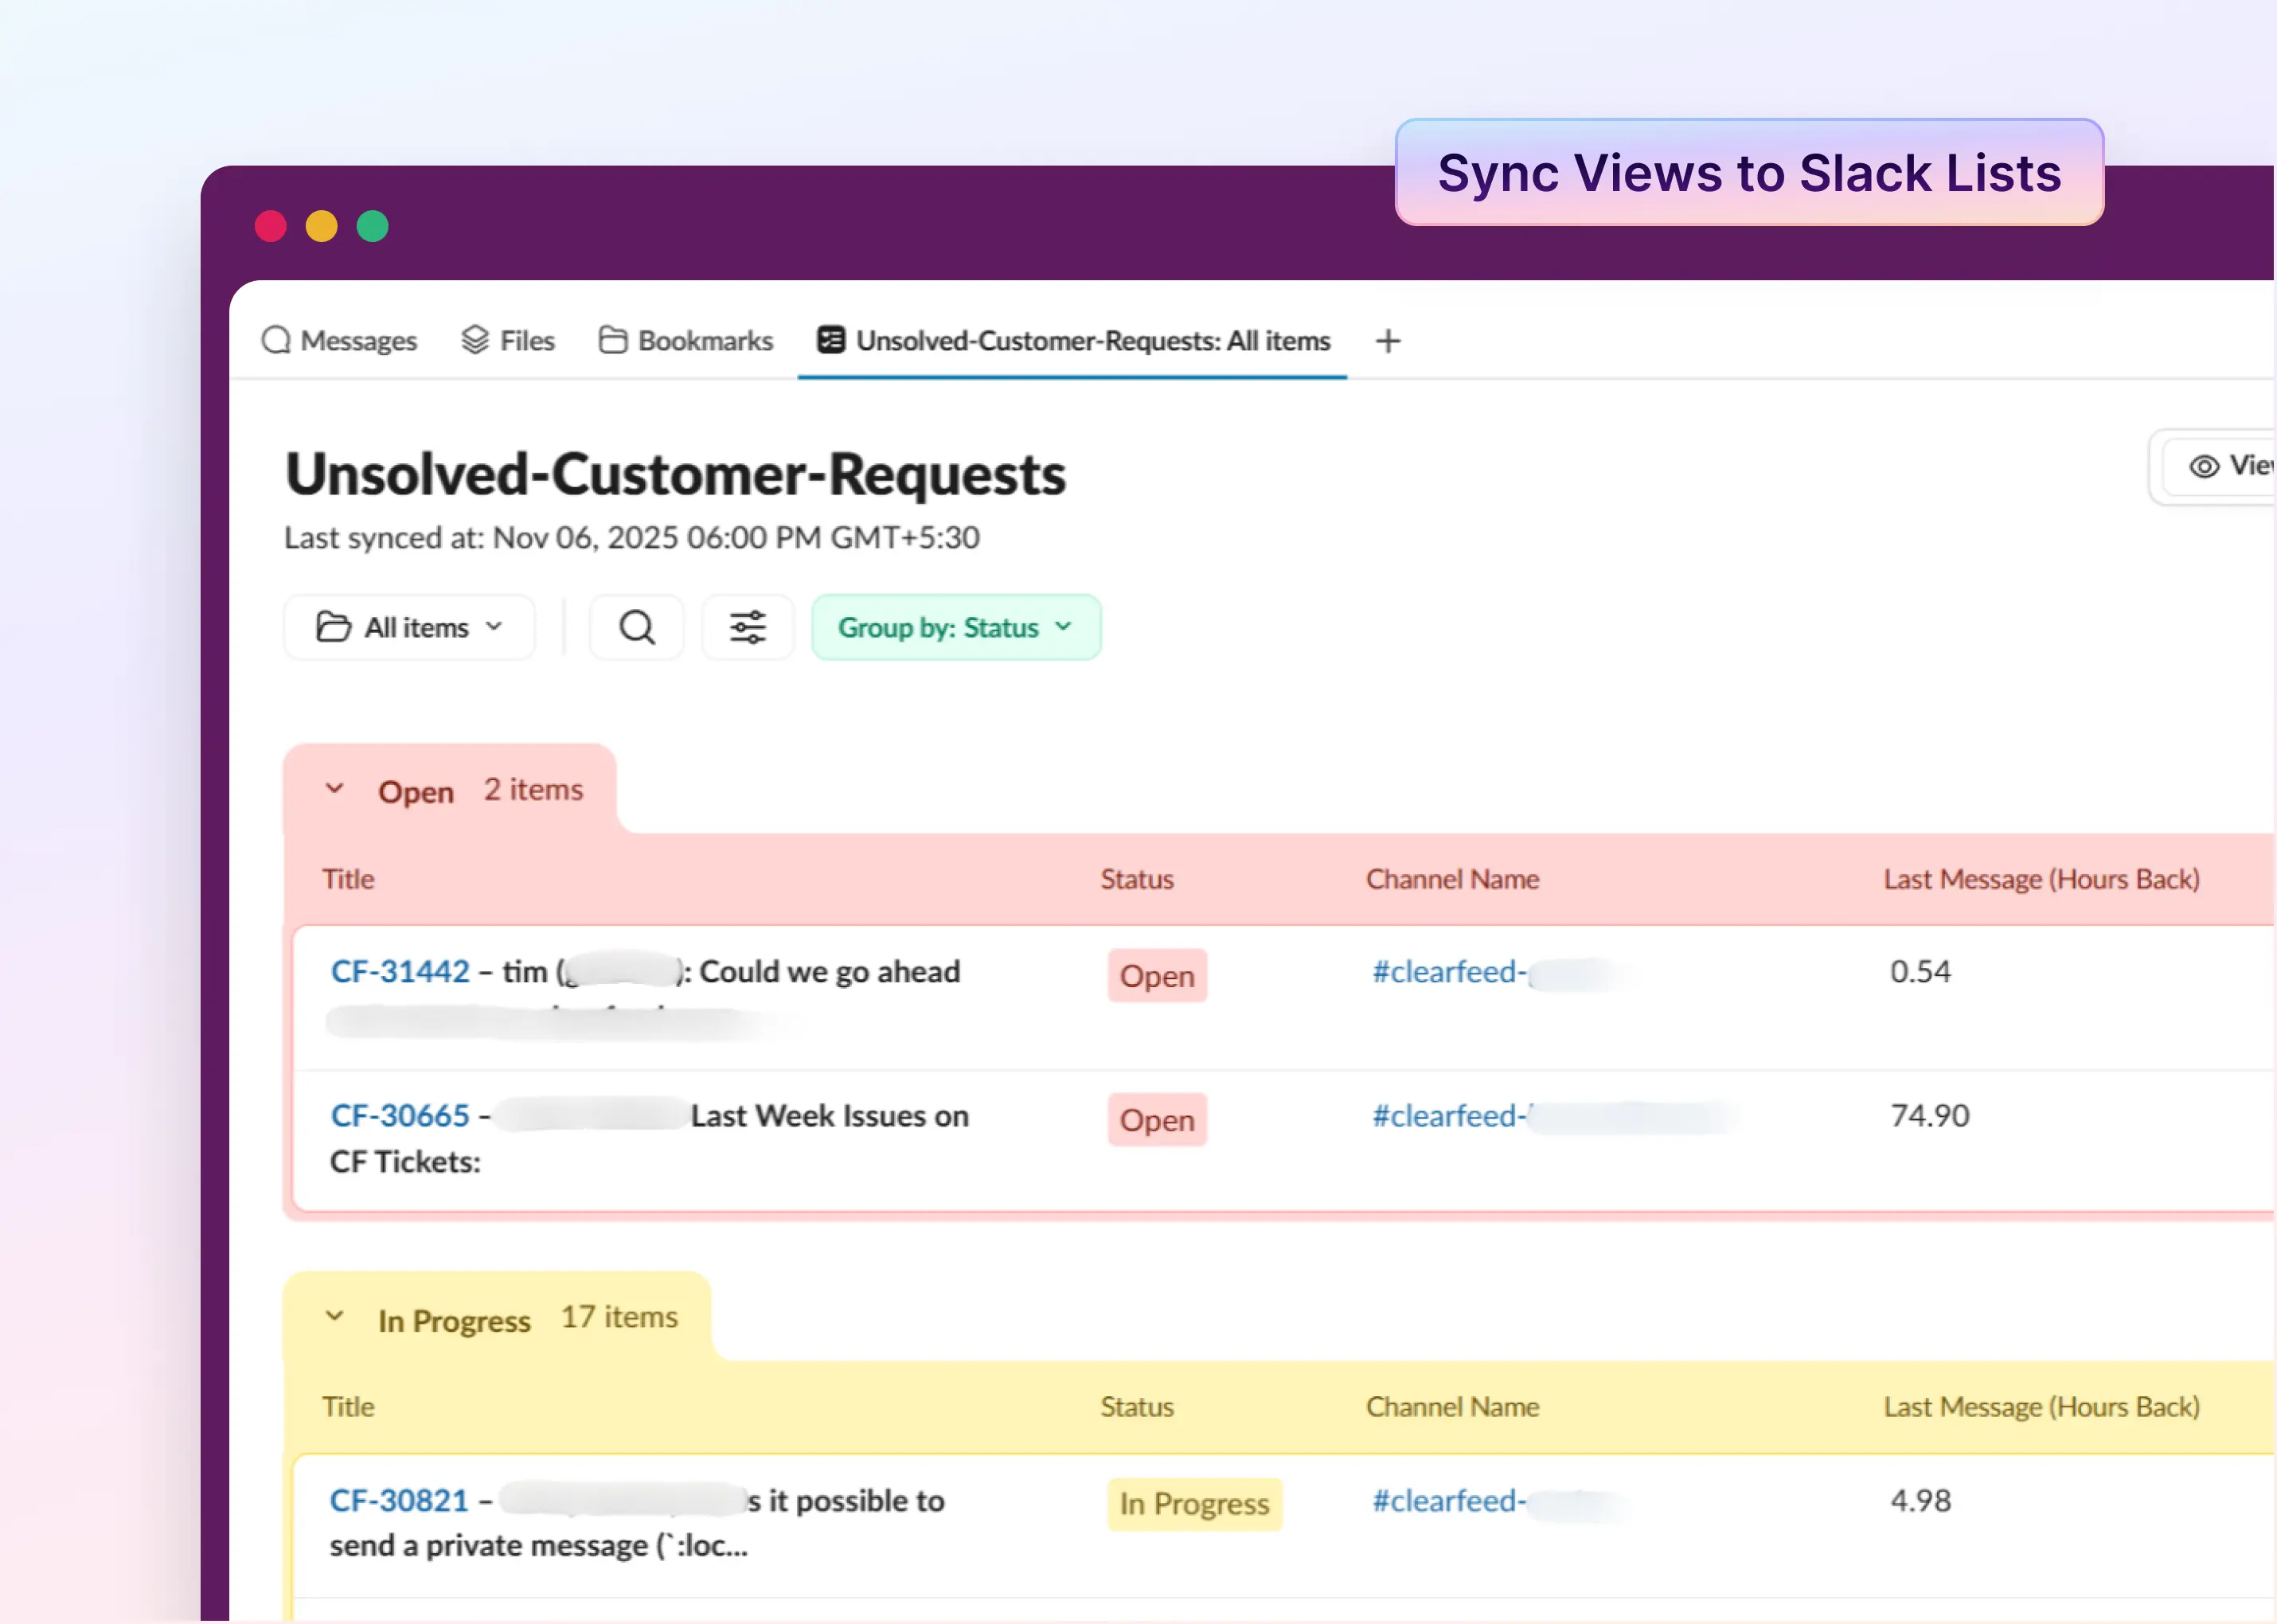Open the All items dropdown
Image resolution: width=2277 pixels, height=1624 pixels.
pos(409,627)
